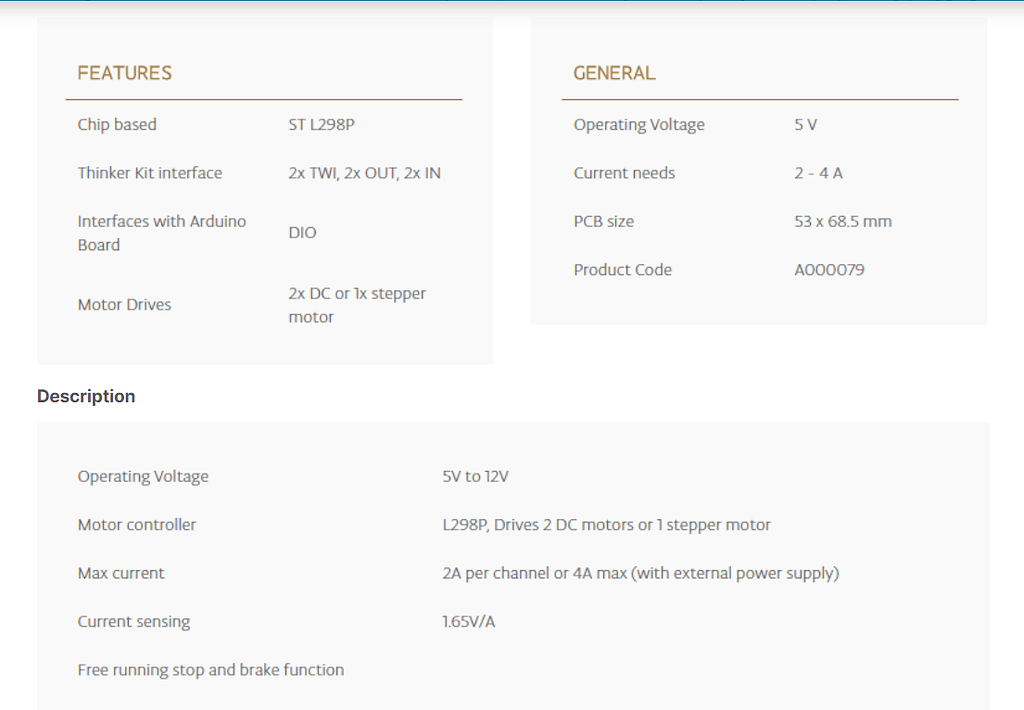
Task: Click the 5 V operating voltage value
Action: tap(805, 125)
